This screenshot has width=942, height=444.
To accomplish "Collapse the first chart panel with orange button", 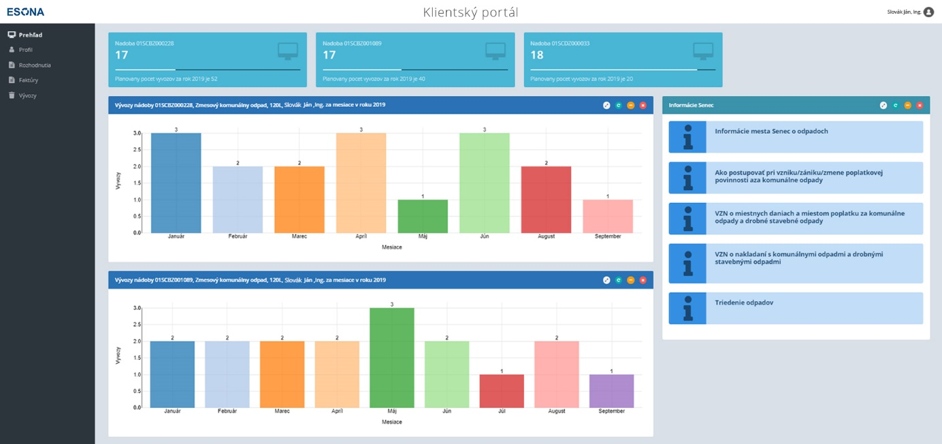I will (x=631, y=105).
